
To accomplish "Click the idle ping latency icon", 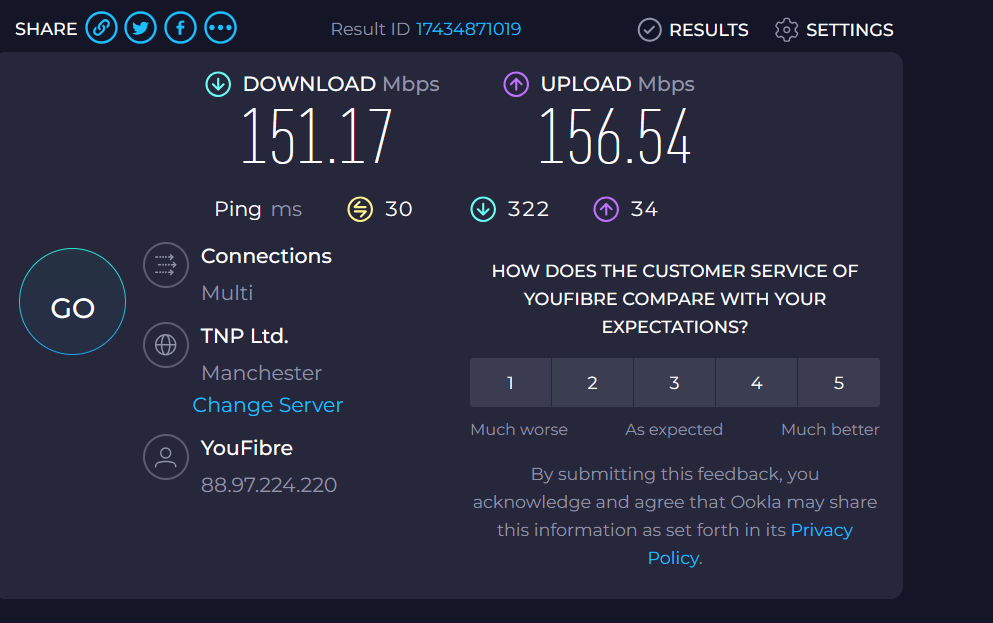I will [360, 209].
